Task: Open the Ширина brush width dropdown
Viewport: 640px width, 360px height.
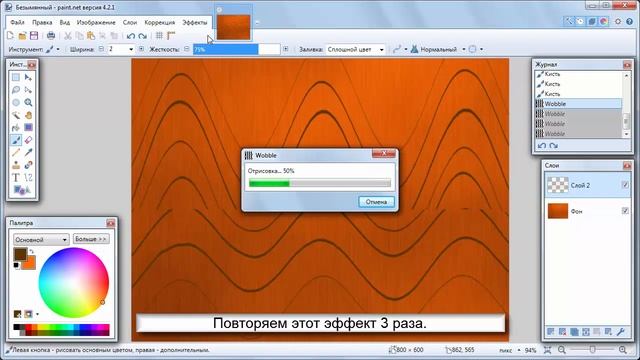Action: pos(131,49)
